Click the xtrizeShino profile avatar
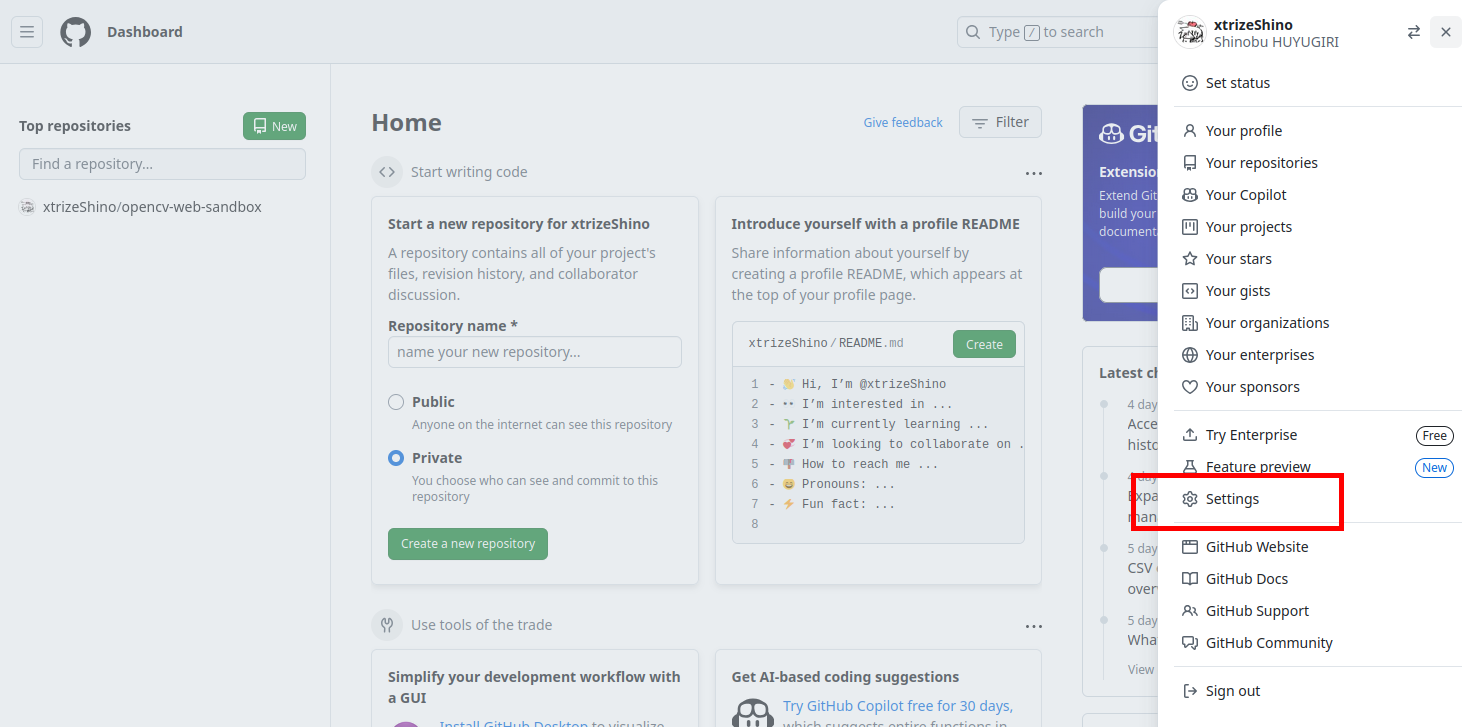This screenshot has height=727, width=1470. [x=1190, y=32]
